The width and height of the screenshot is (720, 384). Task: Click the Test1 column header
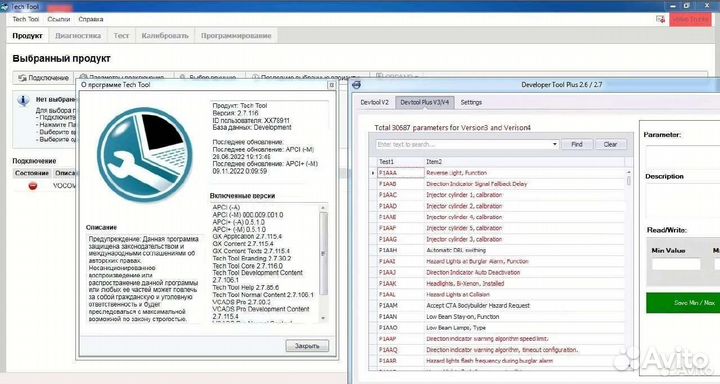click(400, 162)
